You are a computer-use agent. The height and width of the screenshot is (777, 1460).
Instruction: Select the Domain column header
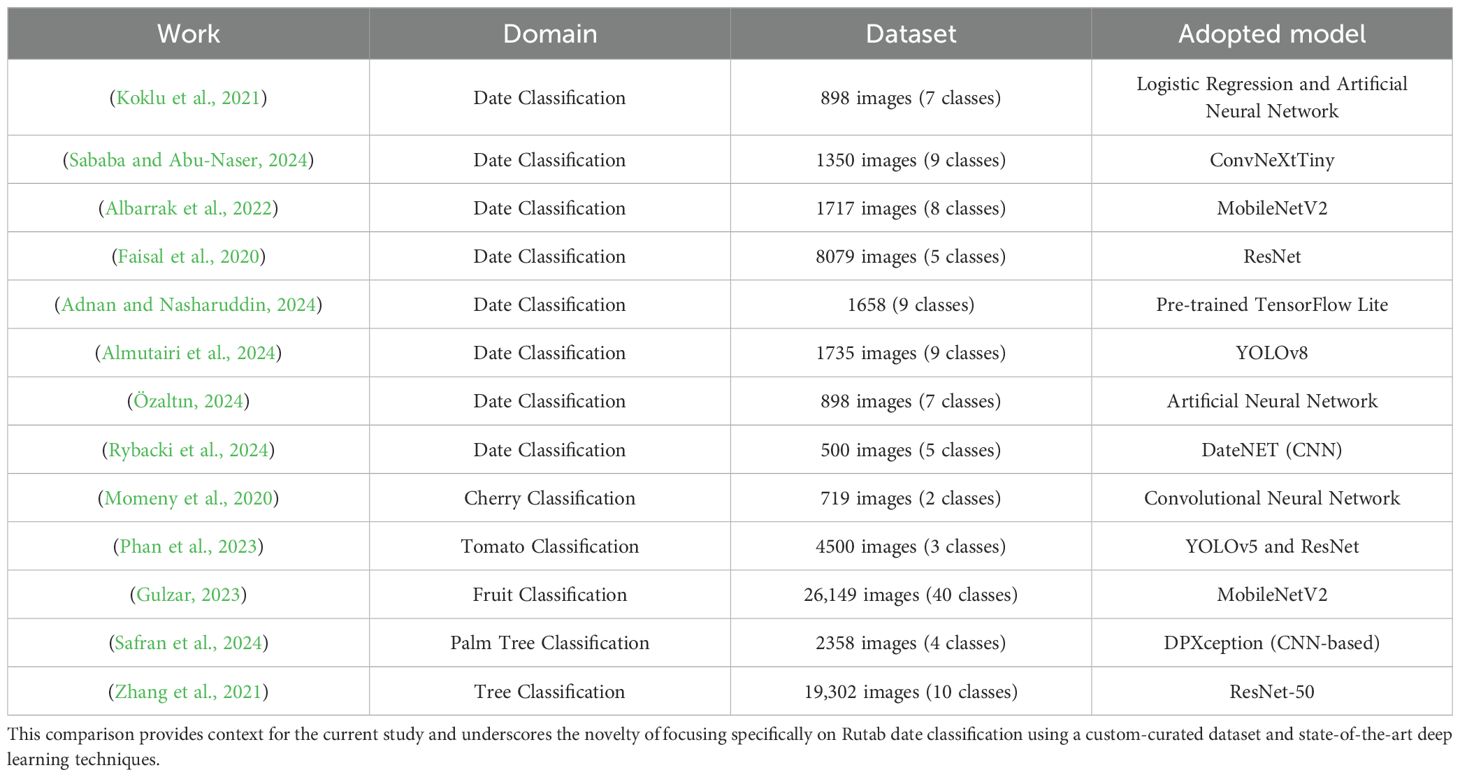(550, 34)
